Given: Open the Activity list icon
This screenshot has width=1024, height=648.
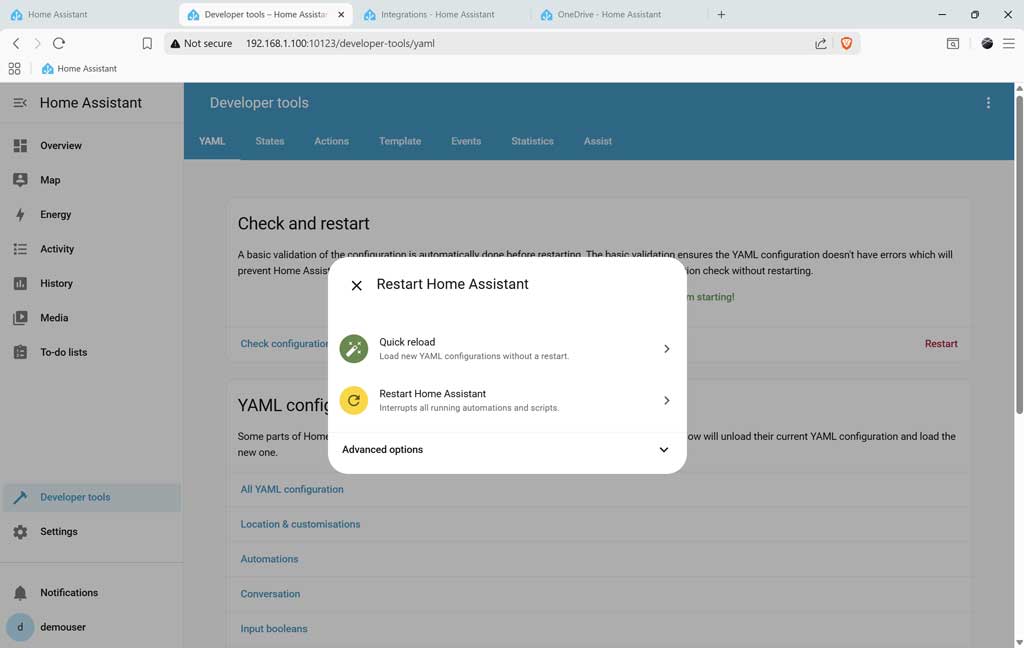Looking at the screenshot, I should 20,249.
